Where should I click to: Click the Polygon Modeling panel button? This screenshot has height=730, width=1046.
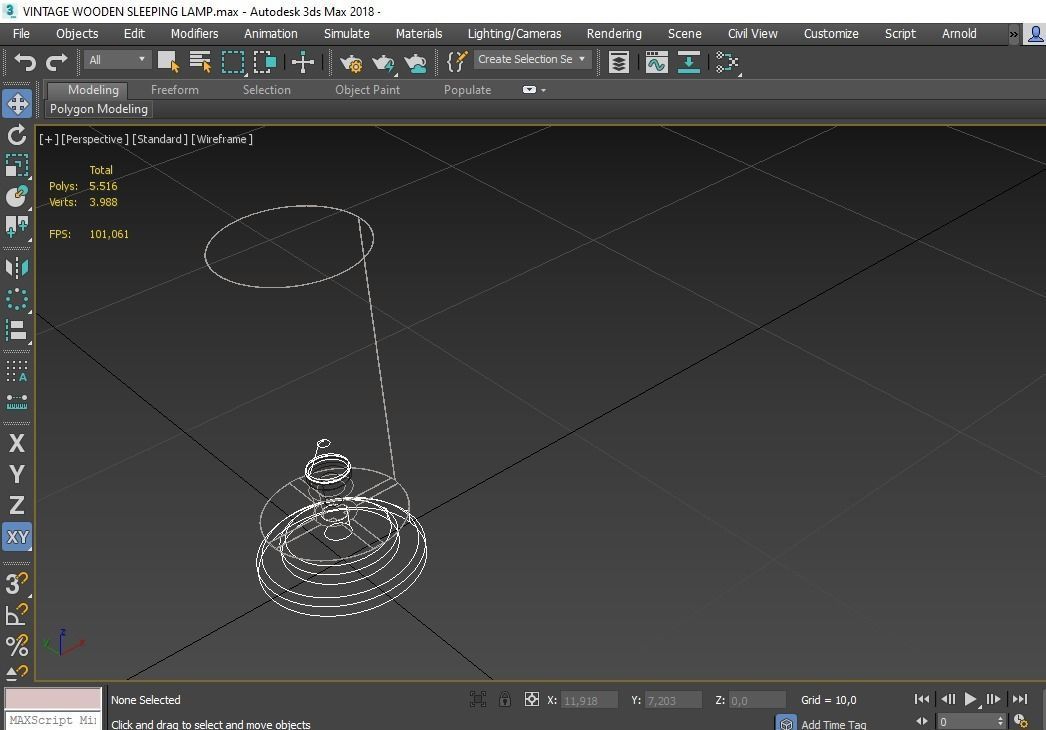pyautogui.click(x=99, y=109)
